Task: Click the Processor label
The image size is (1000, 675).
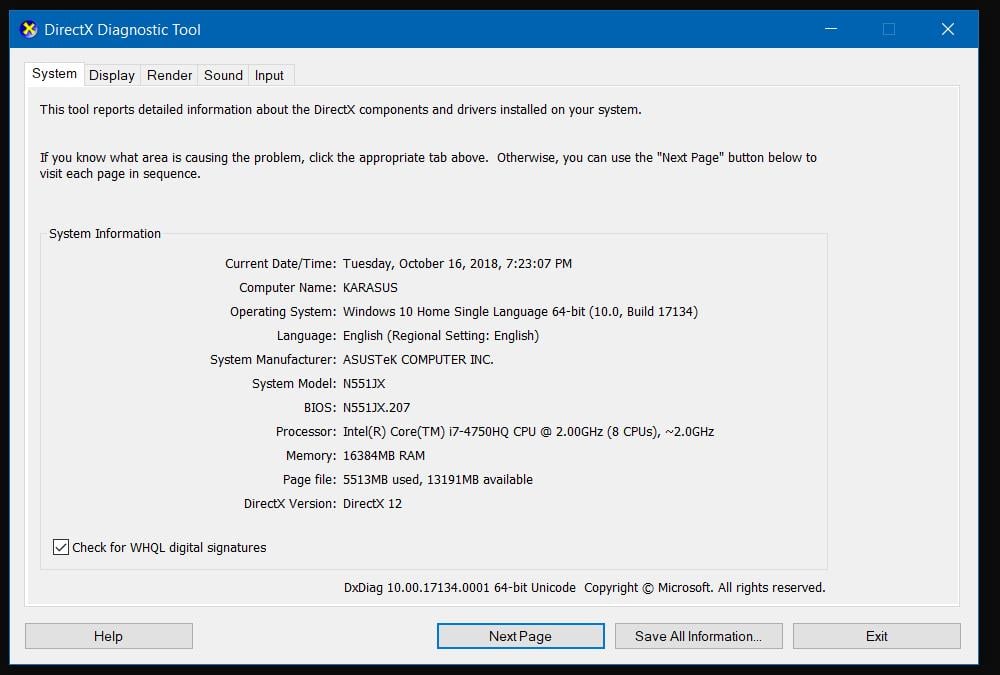Action: tap(305, 432)
